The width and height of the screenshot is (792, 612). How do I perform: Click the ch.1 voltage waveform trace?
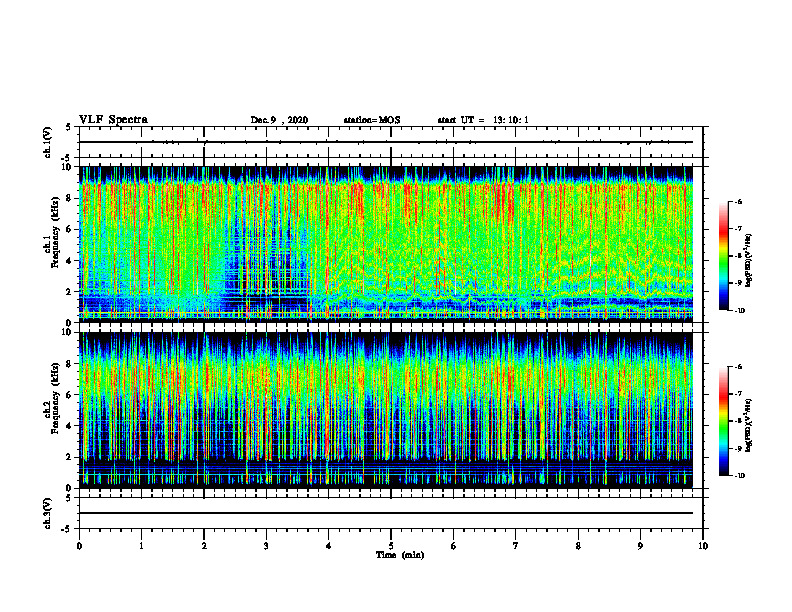[x=386, y=142]
